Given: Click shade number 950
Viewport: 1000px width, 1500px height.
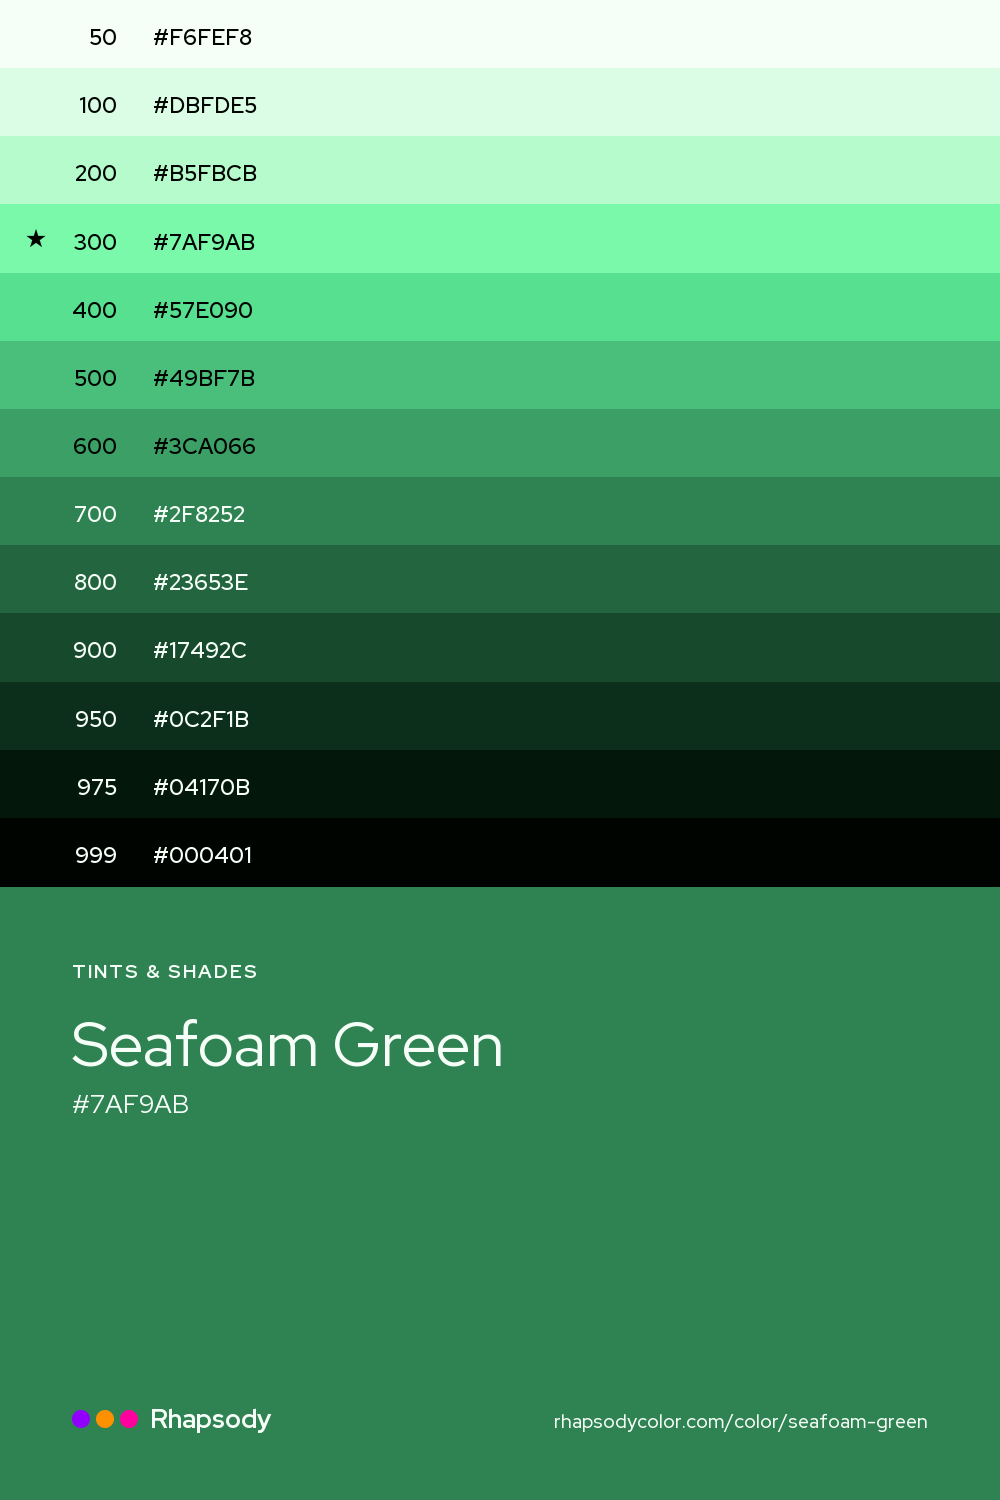Looking at the screenshot, I should [96, 719].
